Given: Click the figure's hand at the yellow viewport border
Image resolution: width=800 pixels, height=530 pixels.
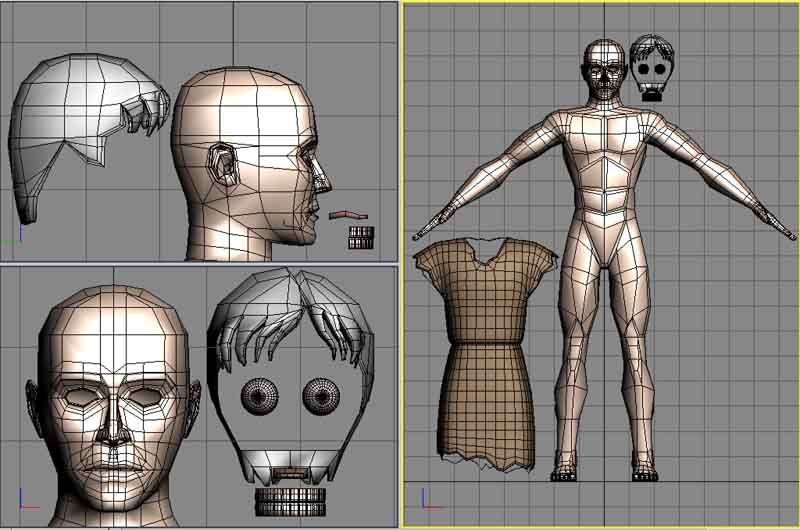Looking at the screenshot, I should [777, 223].
